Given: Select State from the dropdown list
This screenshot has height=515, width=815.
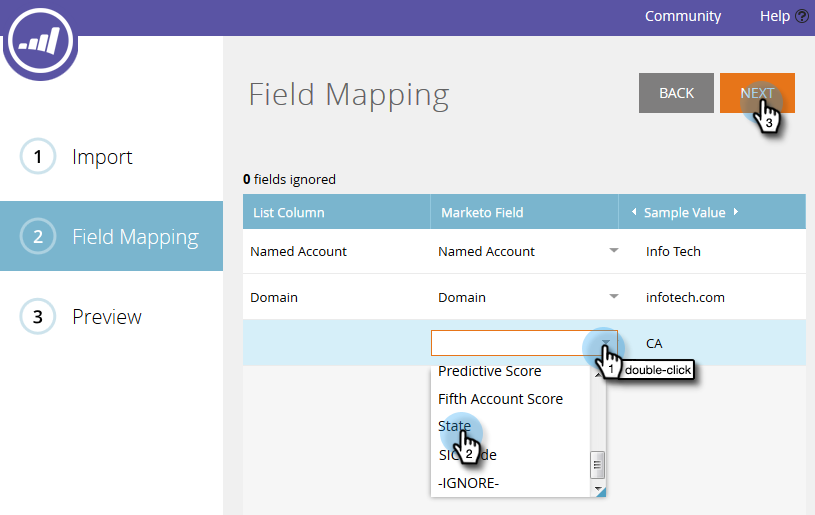Looking at the screenshot, I should 454,426.
